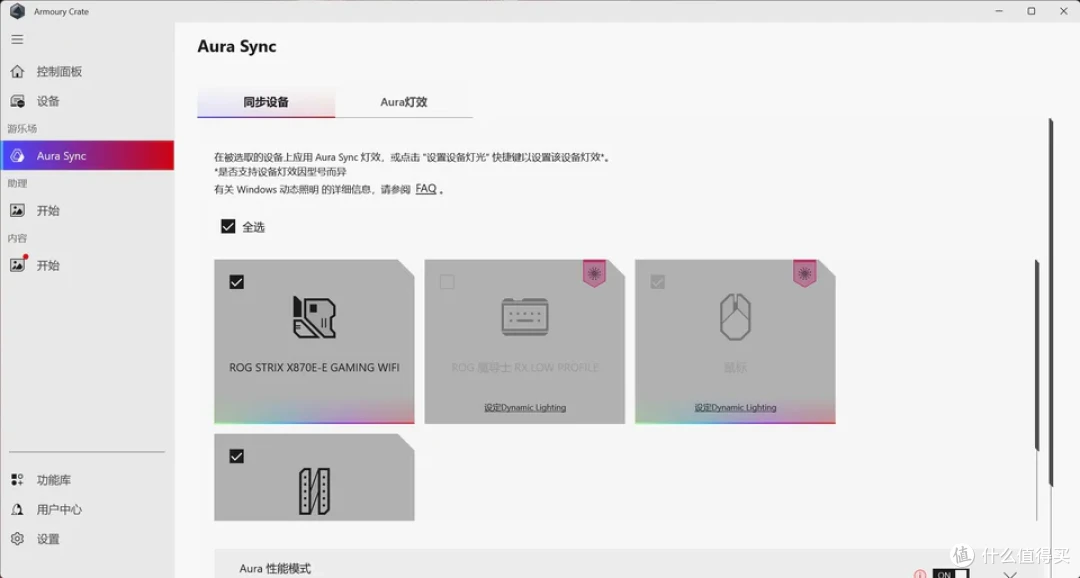The image size is (1080, 578).
Task: Select the Aura Sync sidebar icon
Action: pyautogui.click(x=17, y=156)
